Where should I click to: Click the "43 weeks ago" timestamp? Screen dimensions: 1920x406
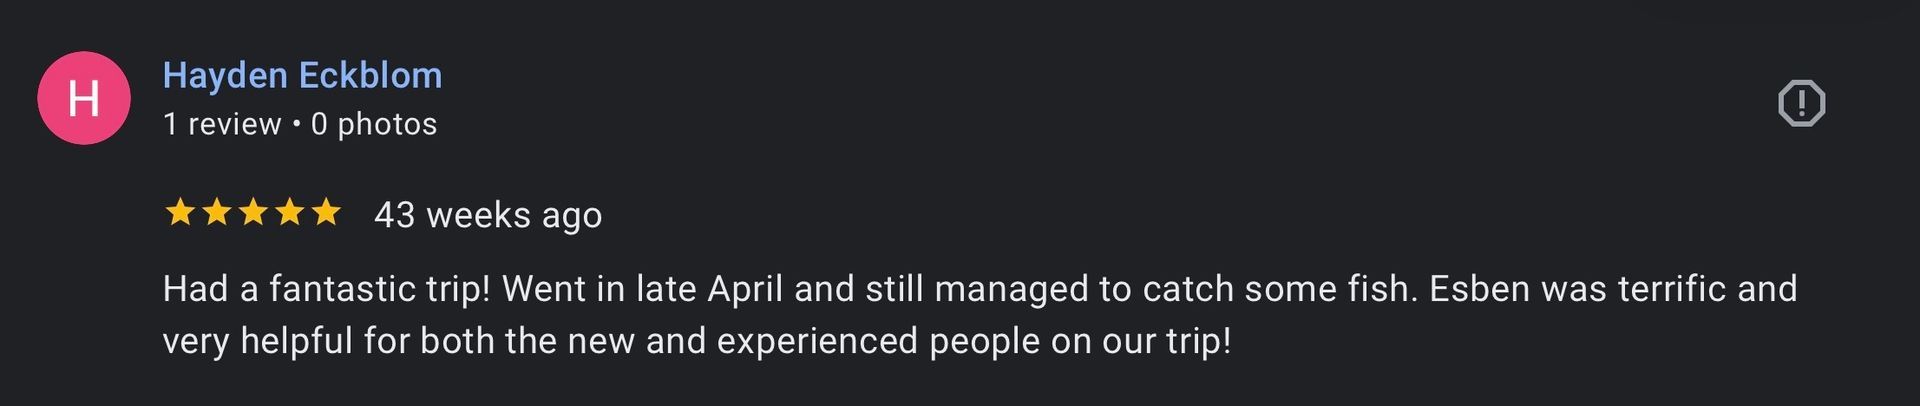(488, 215)
